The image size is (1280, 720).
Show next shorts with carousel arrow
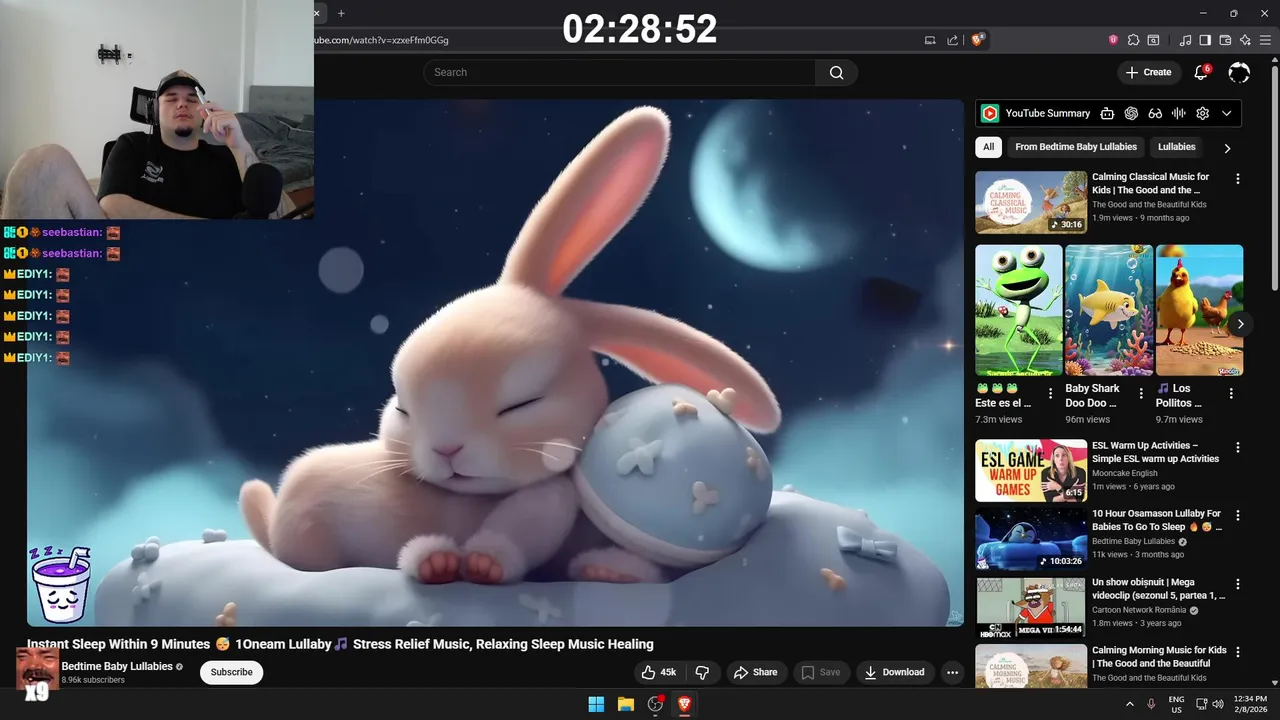(1240, 324)
